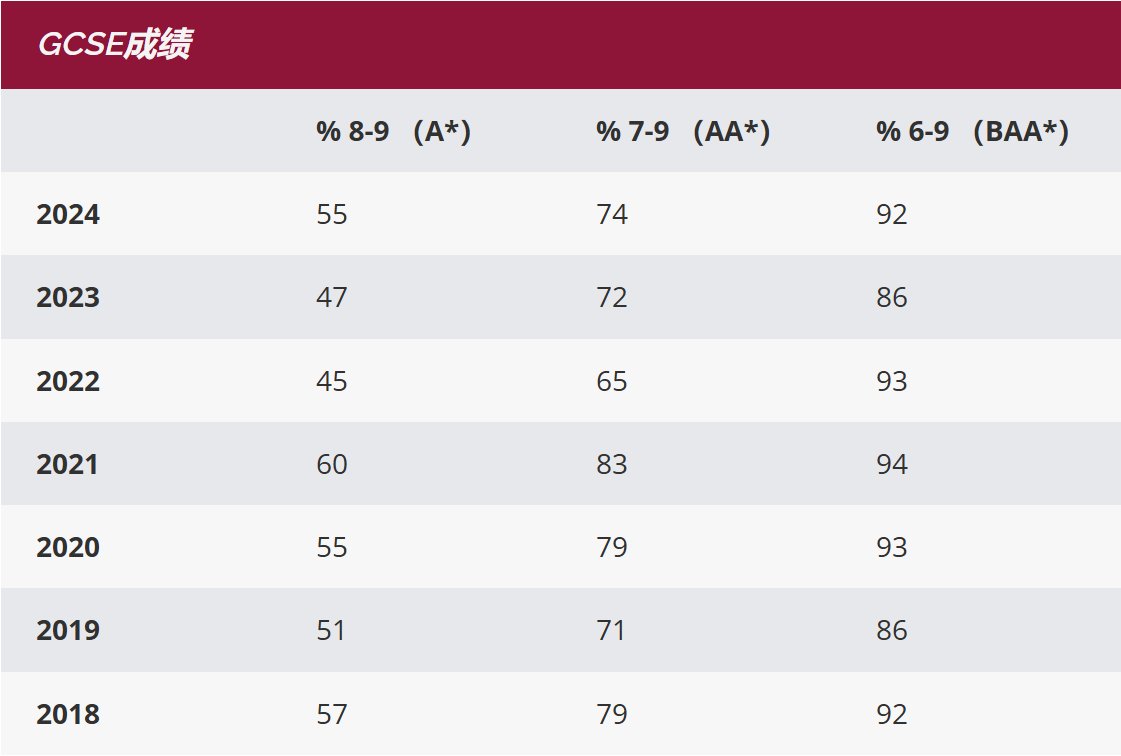
Task: Select the % 8-9 (A*) column header
Action: (x=393, y=132)
